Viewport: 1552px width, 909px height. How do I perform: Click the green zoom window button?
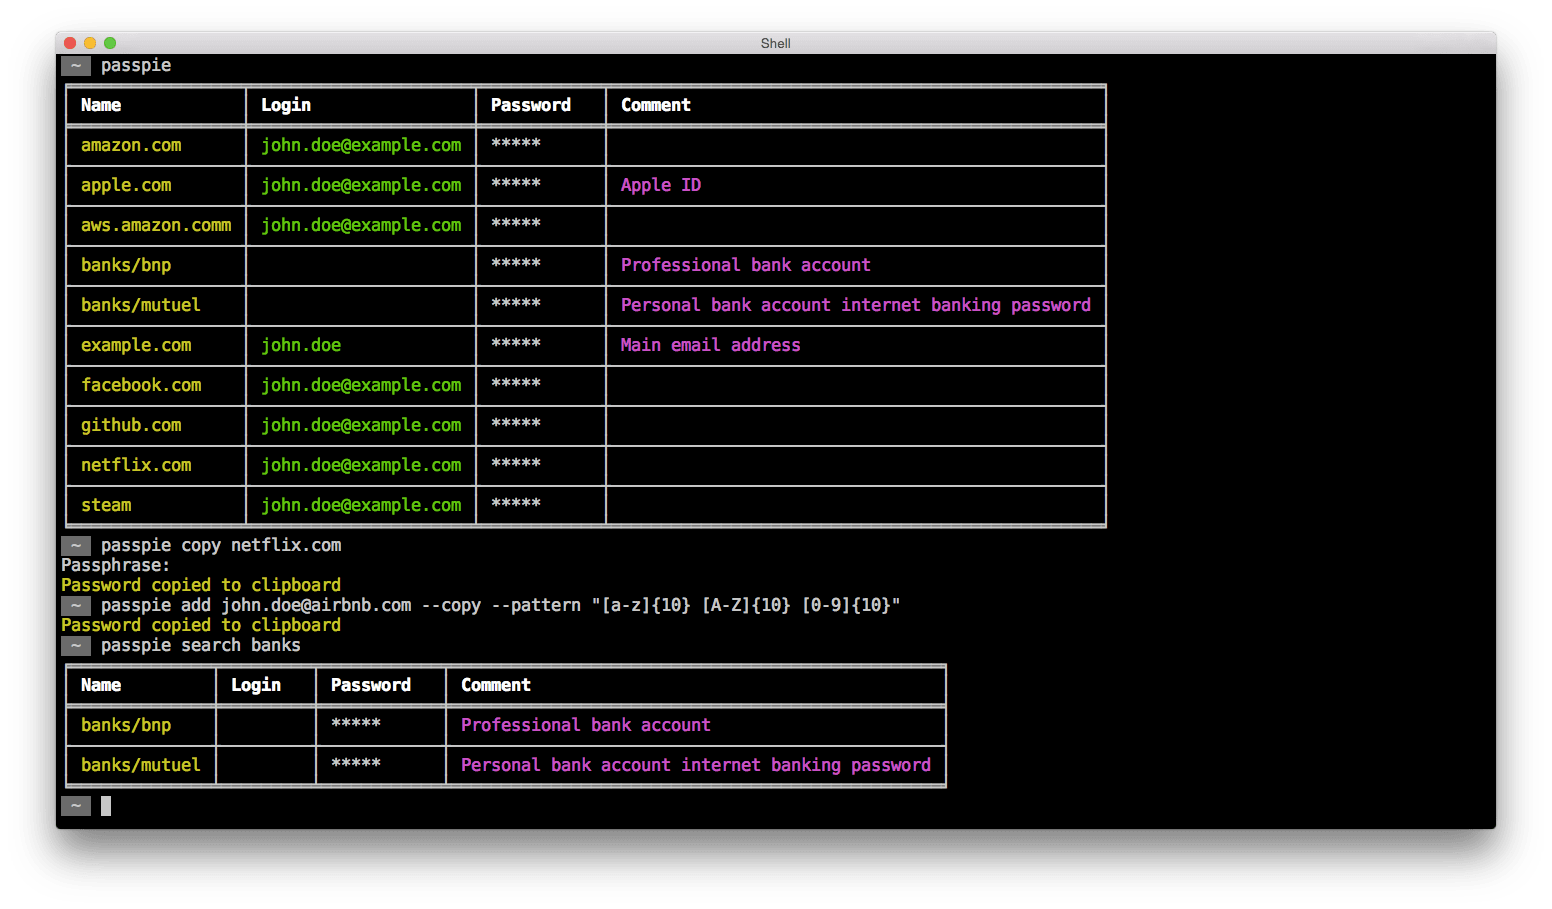coord(110,43)
